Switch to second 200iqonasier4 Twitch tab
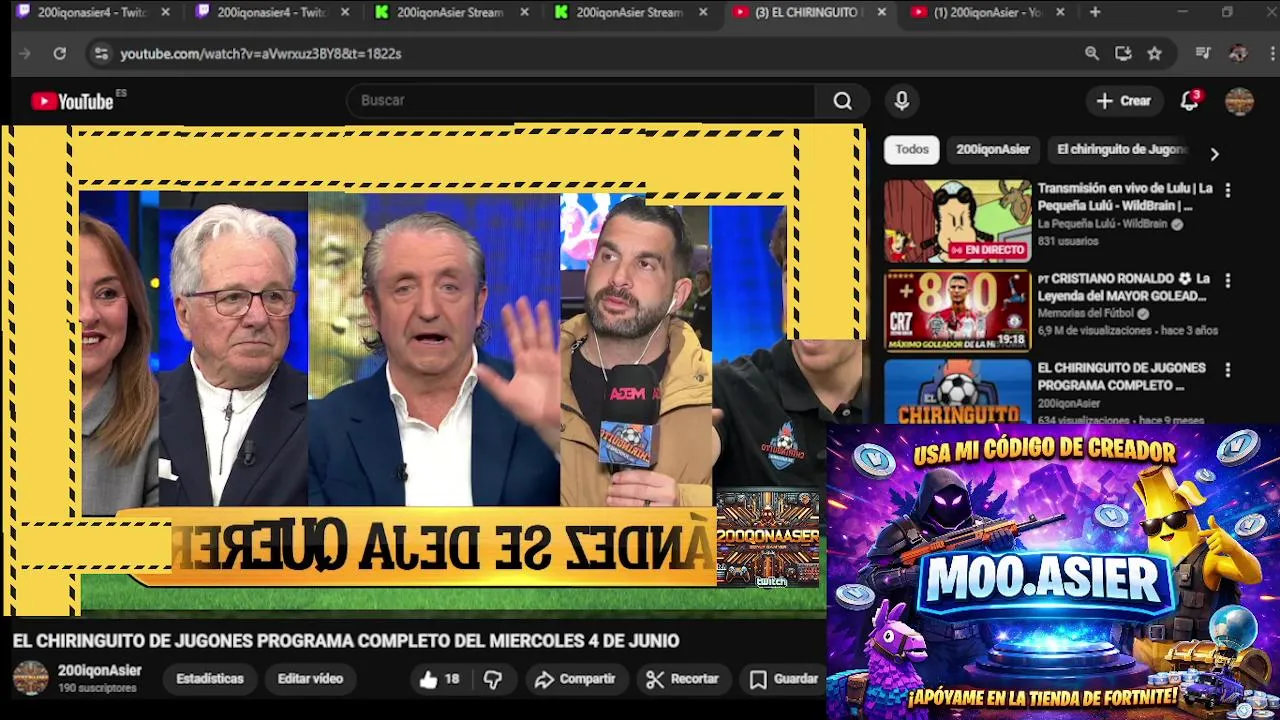 tap(270, 12)
